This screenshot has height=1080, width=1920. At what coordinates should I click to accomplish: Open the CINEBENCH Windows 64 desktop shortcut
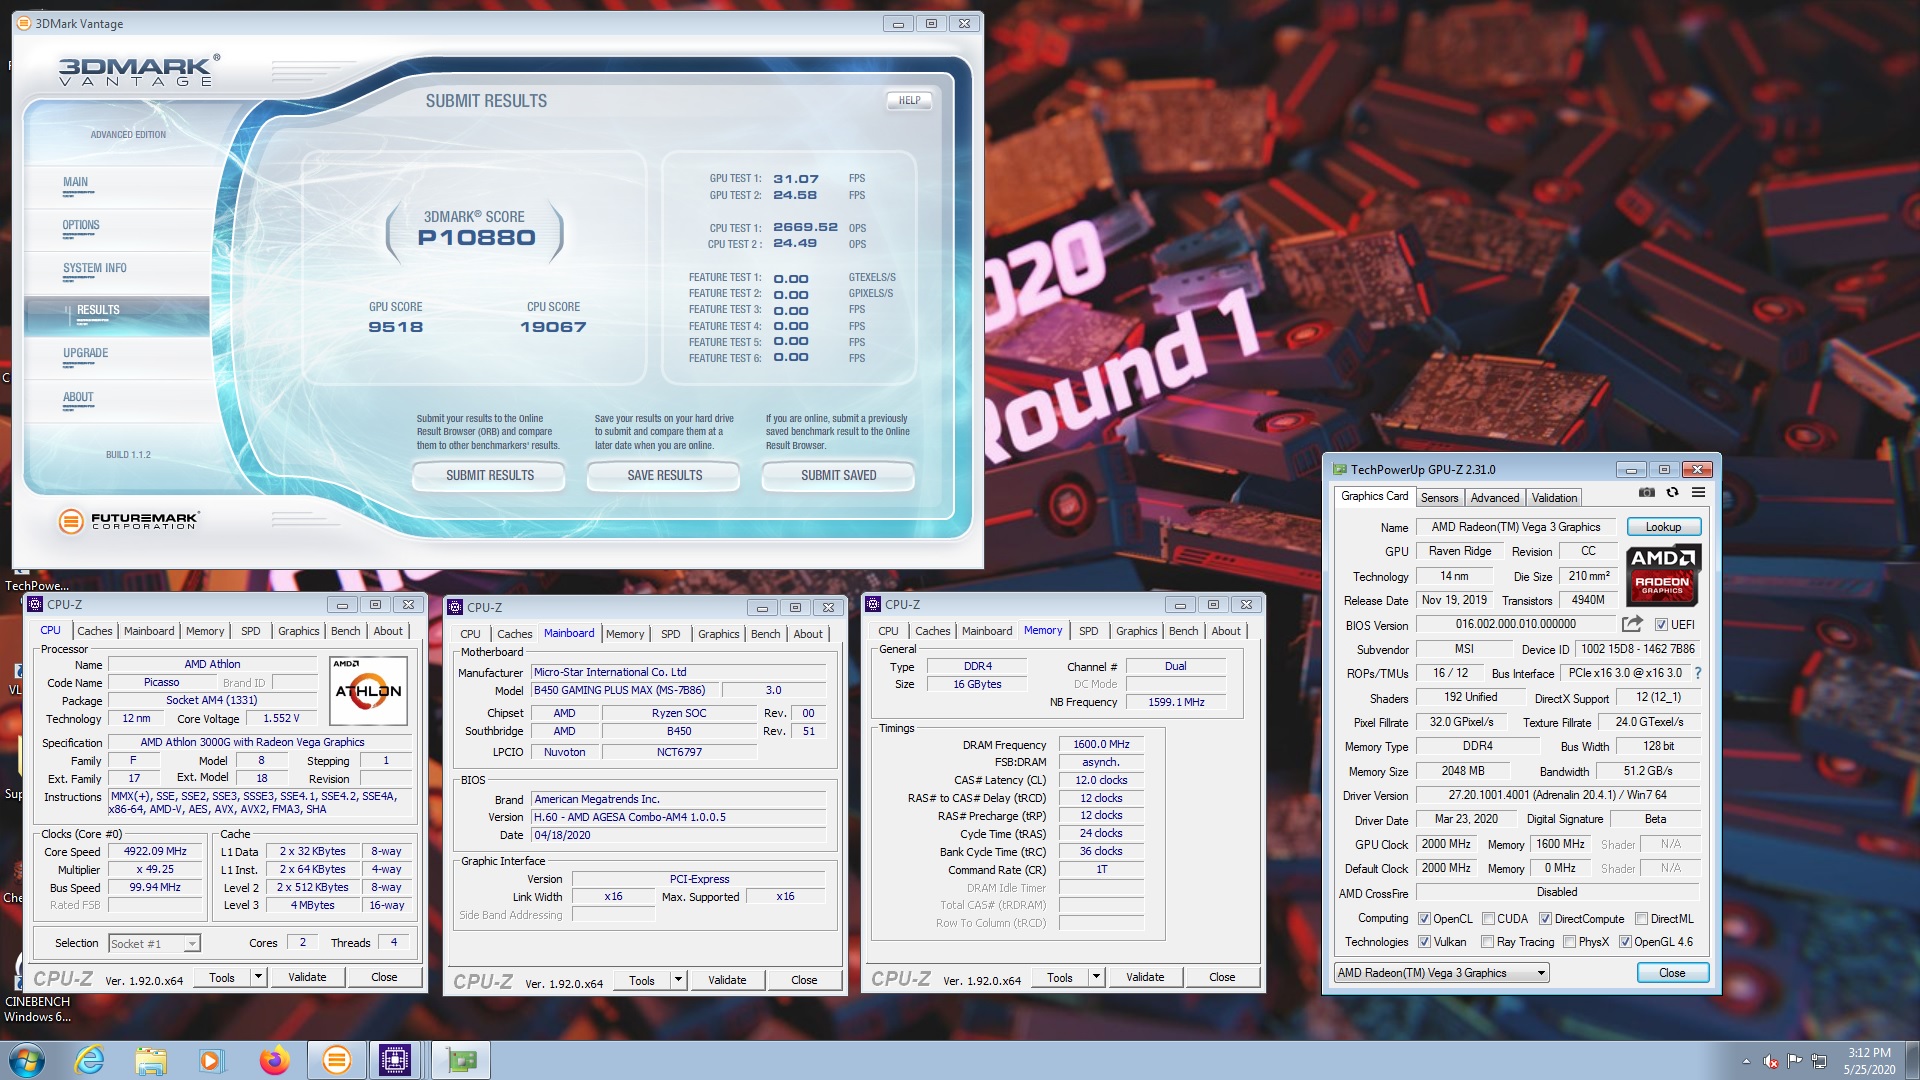point(36,1008)
